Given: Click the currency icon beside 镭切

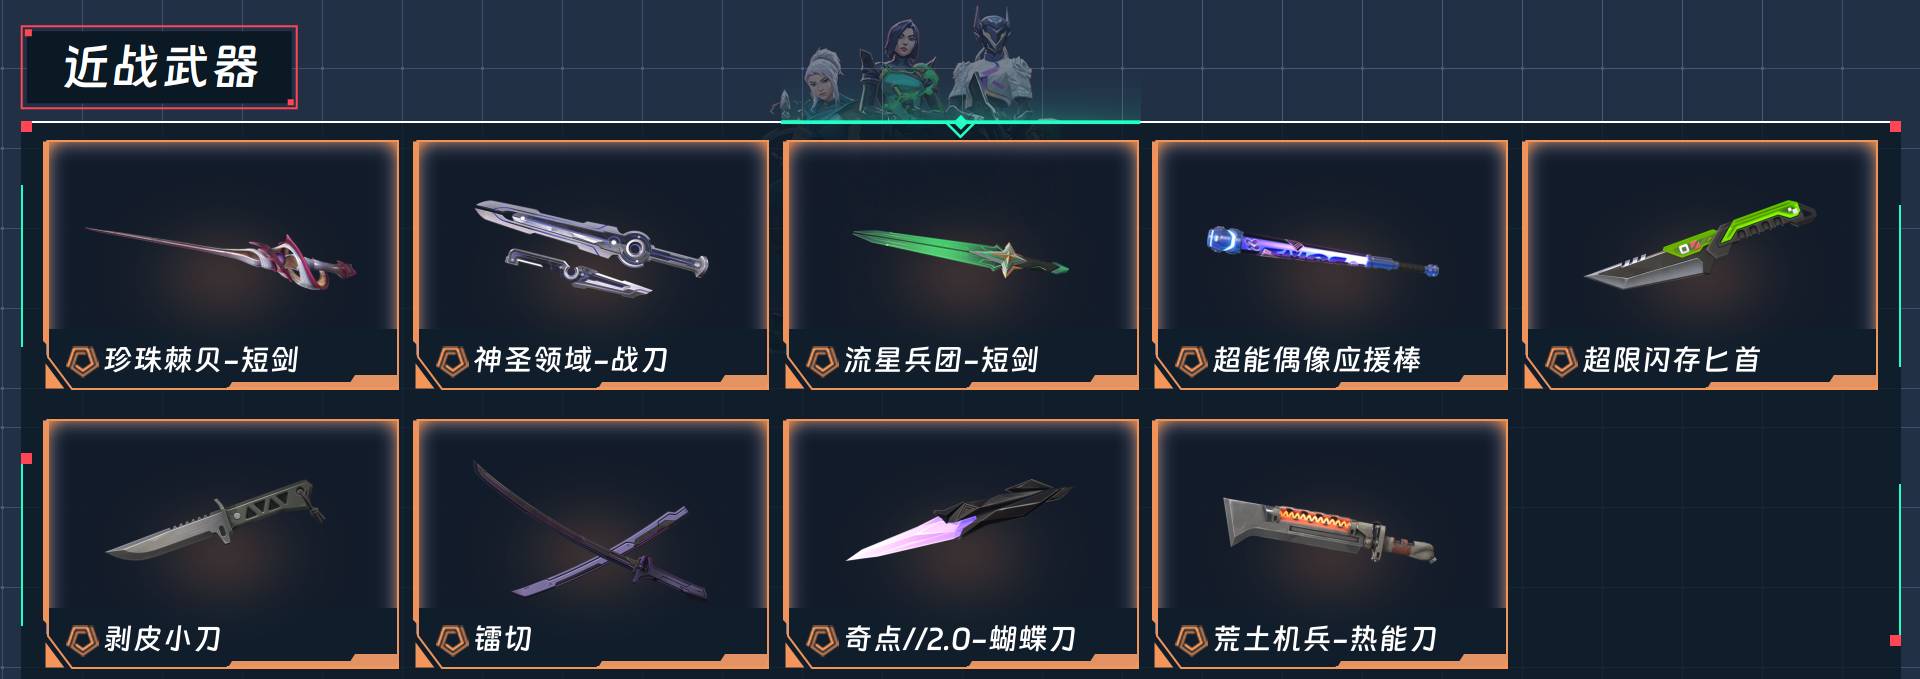Looking at the screenshot, I should (x=452, y=640).
